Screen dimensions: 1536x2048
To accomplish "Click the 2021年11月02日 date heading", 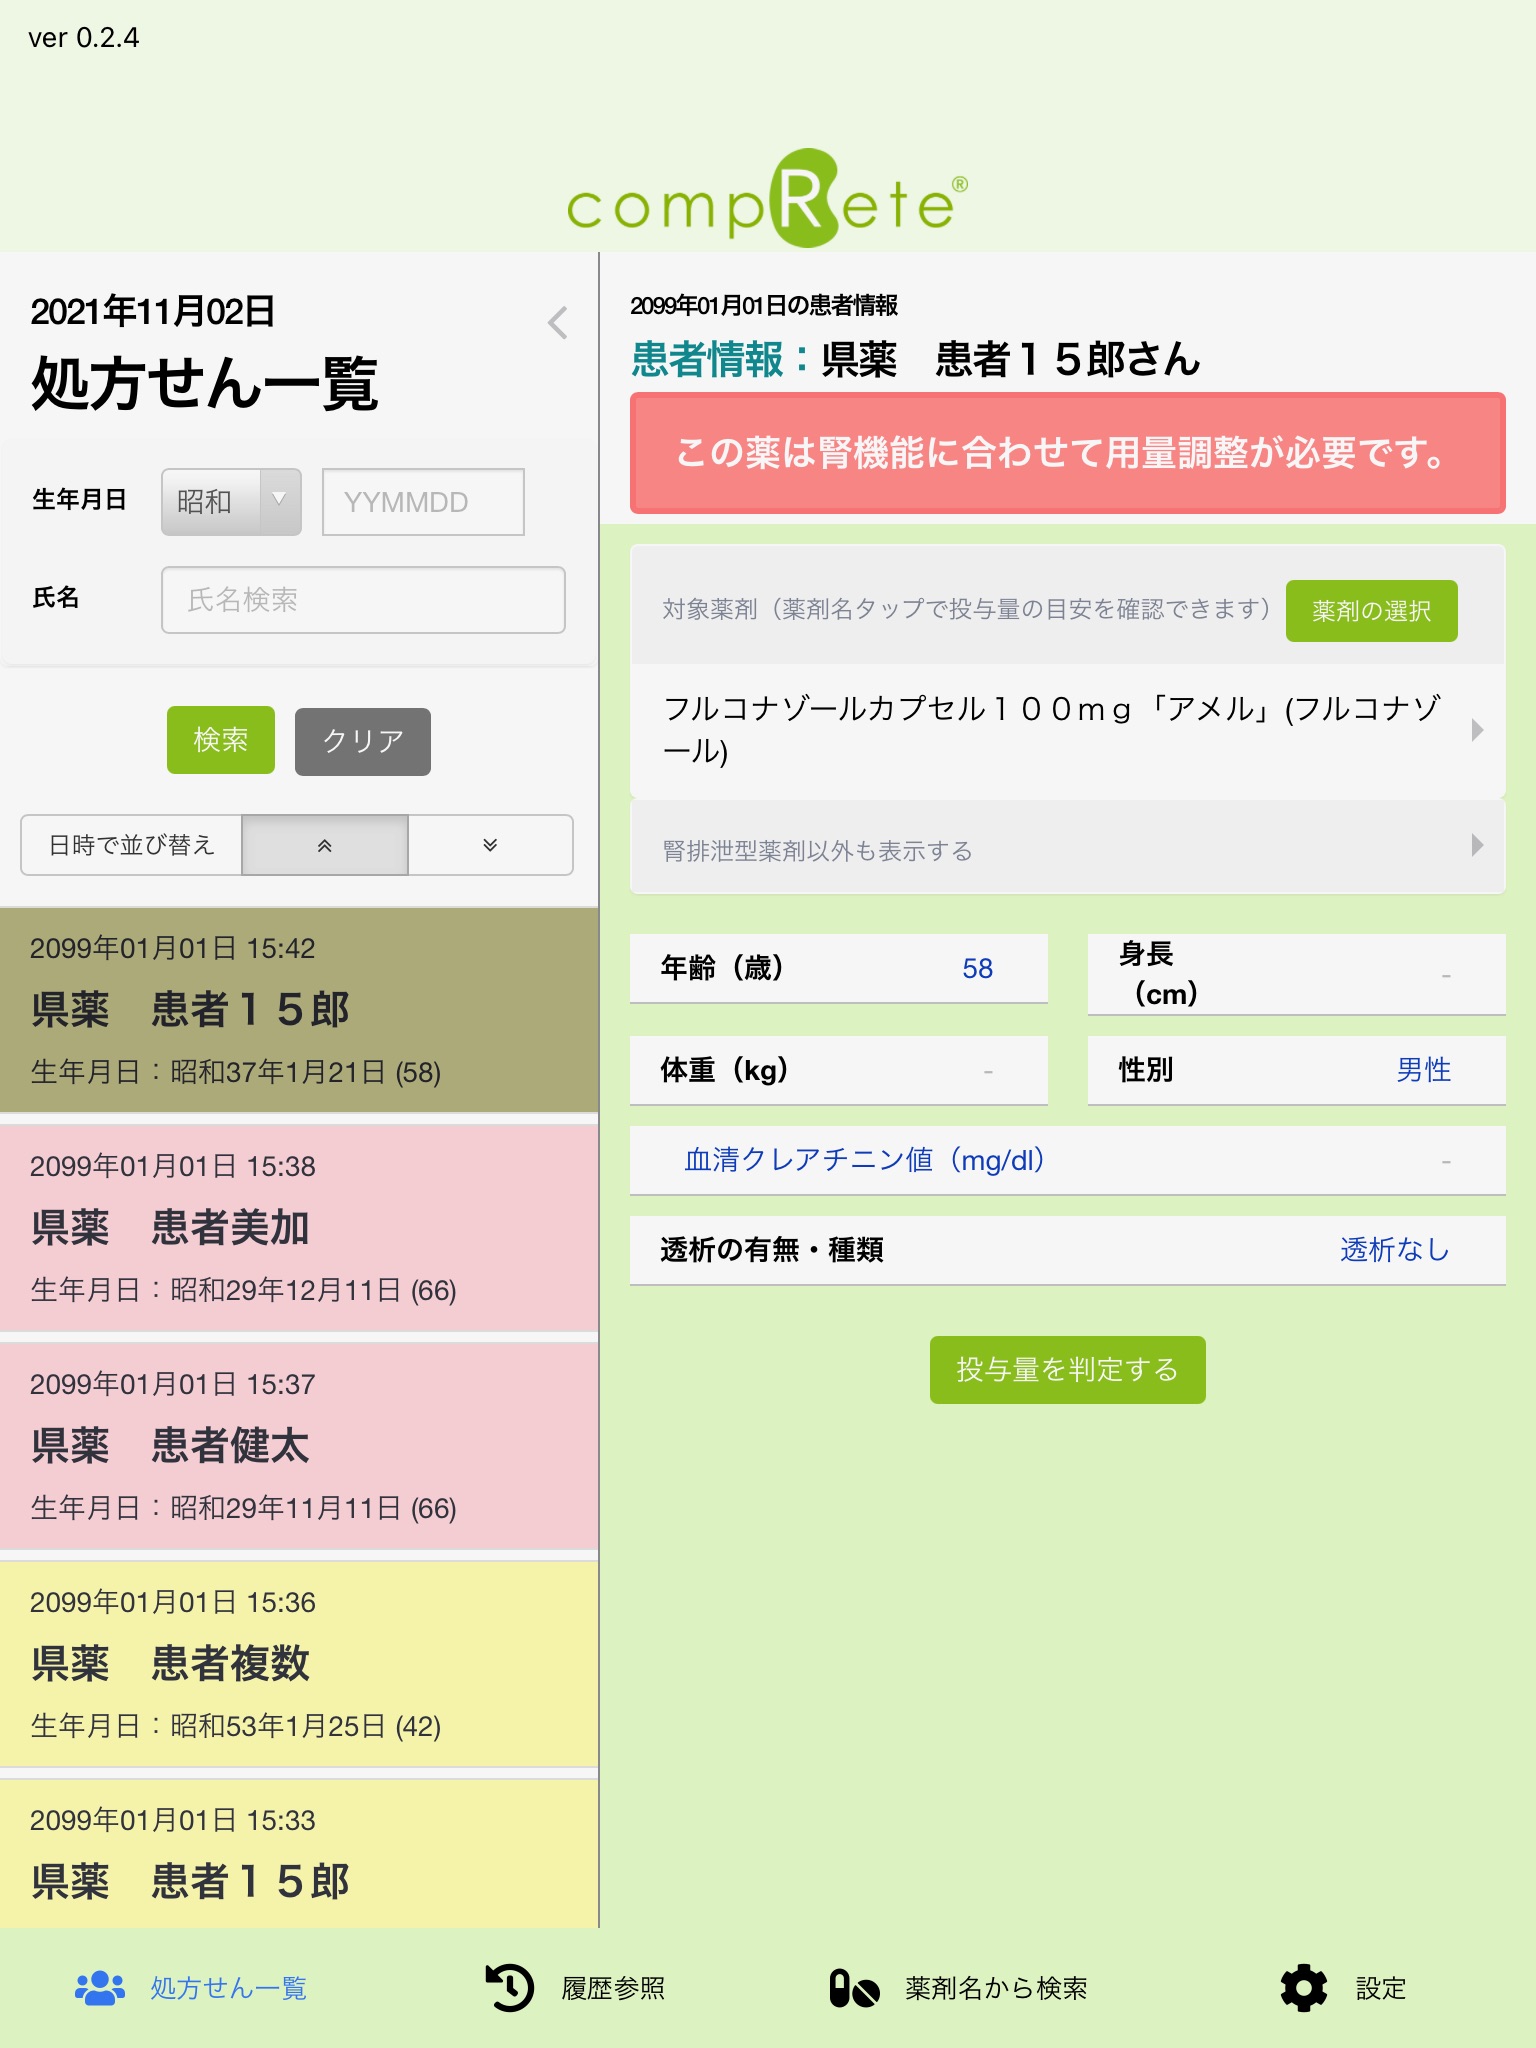I will pyautogui.click(x=153, y=312).
